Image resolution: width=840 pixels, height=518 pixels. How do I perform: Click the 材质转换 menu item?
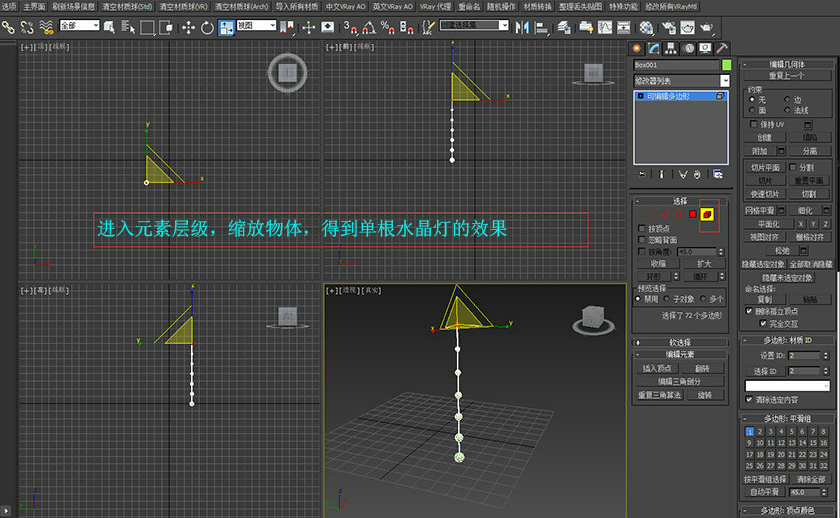coord(537,7)
